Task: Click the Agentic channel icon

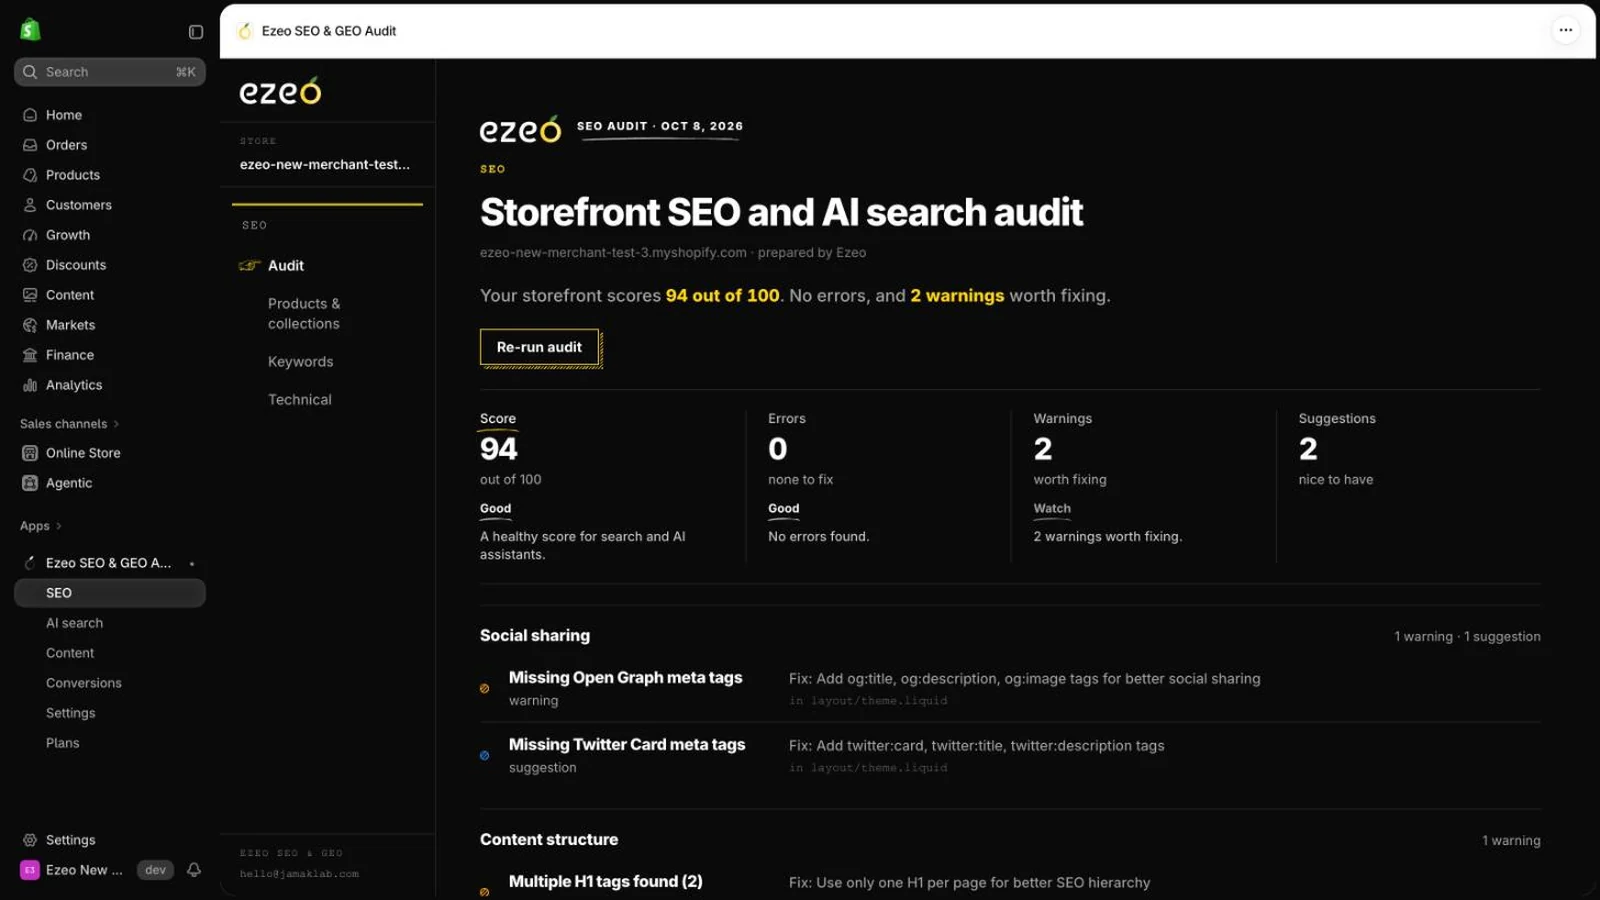Action: point(30,483)
